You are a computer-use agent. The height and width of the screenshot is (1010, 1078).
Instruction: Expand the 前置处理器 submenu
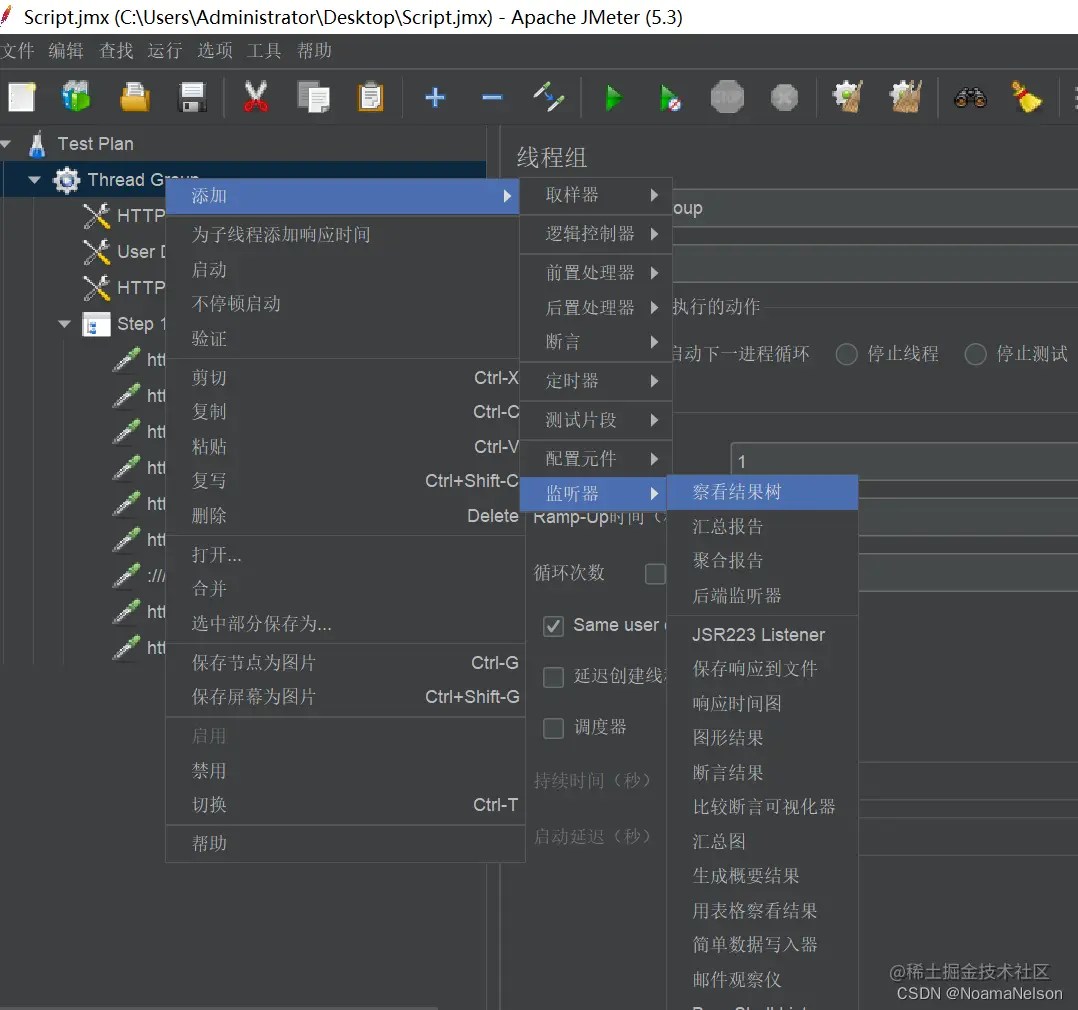[595, 273]
